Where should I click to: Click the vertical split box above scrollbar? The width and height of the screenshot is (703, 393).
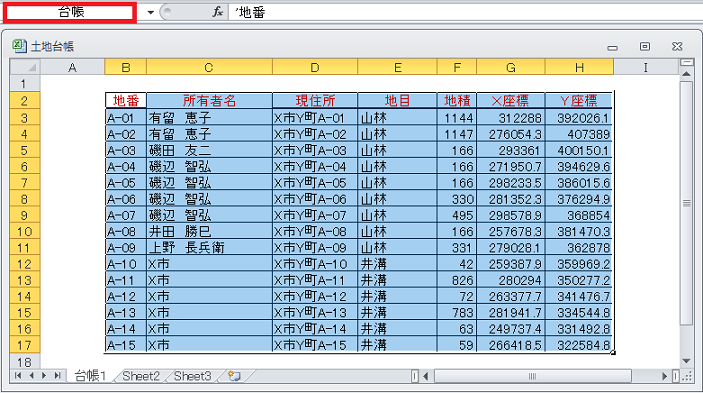pyautogui.click(x=686, y=62)
